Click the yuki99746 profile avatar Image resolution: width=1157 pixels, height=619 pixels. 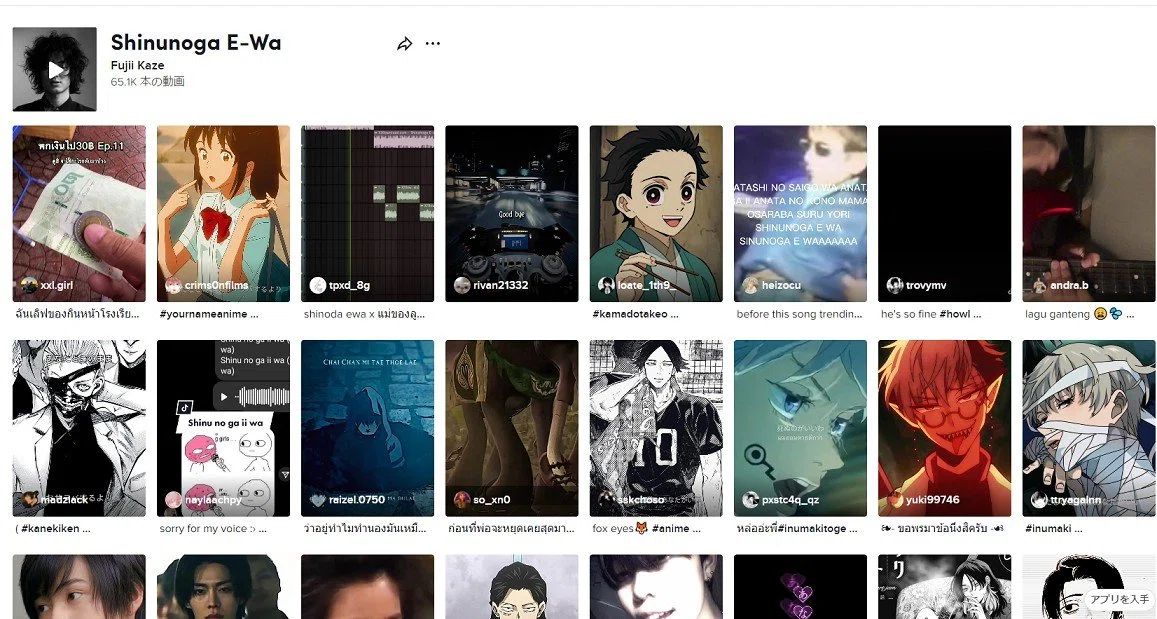tap(894, 499)
